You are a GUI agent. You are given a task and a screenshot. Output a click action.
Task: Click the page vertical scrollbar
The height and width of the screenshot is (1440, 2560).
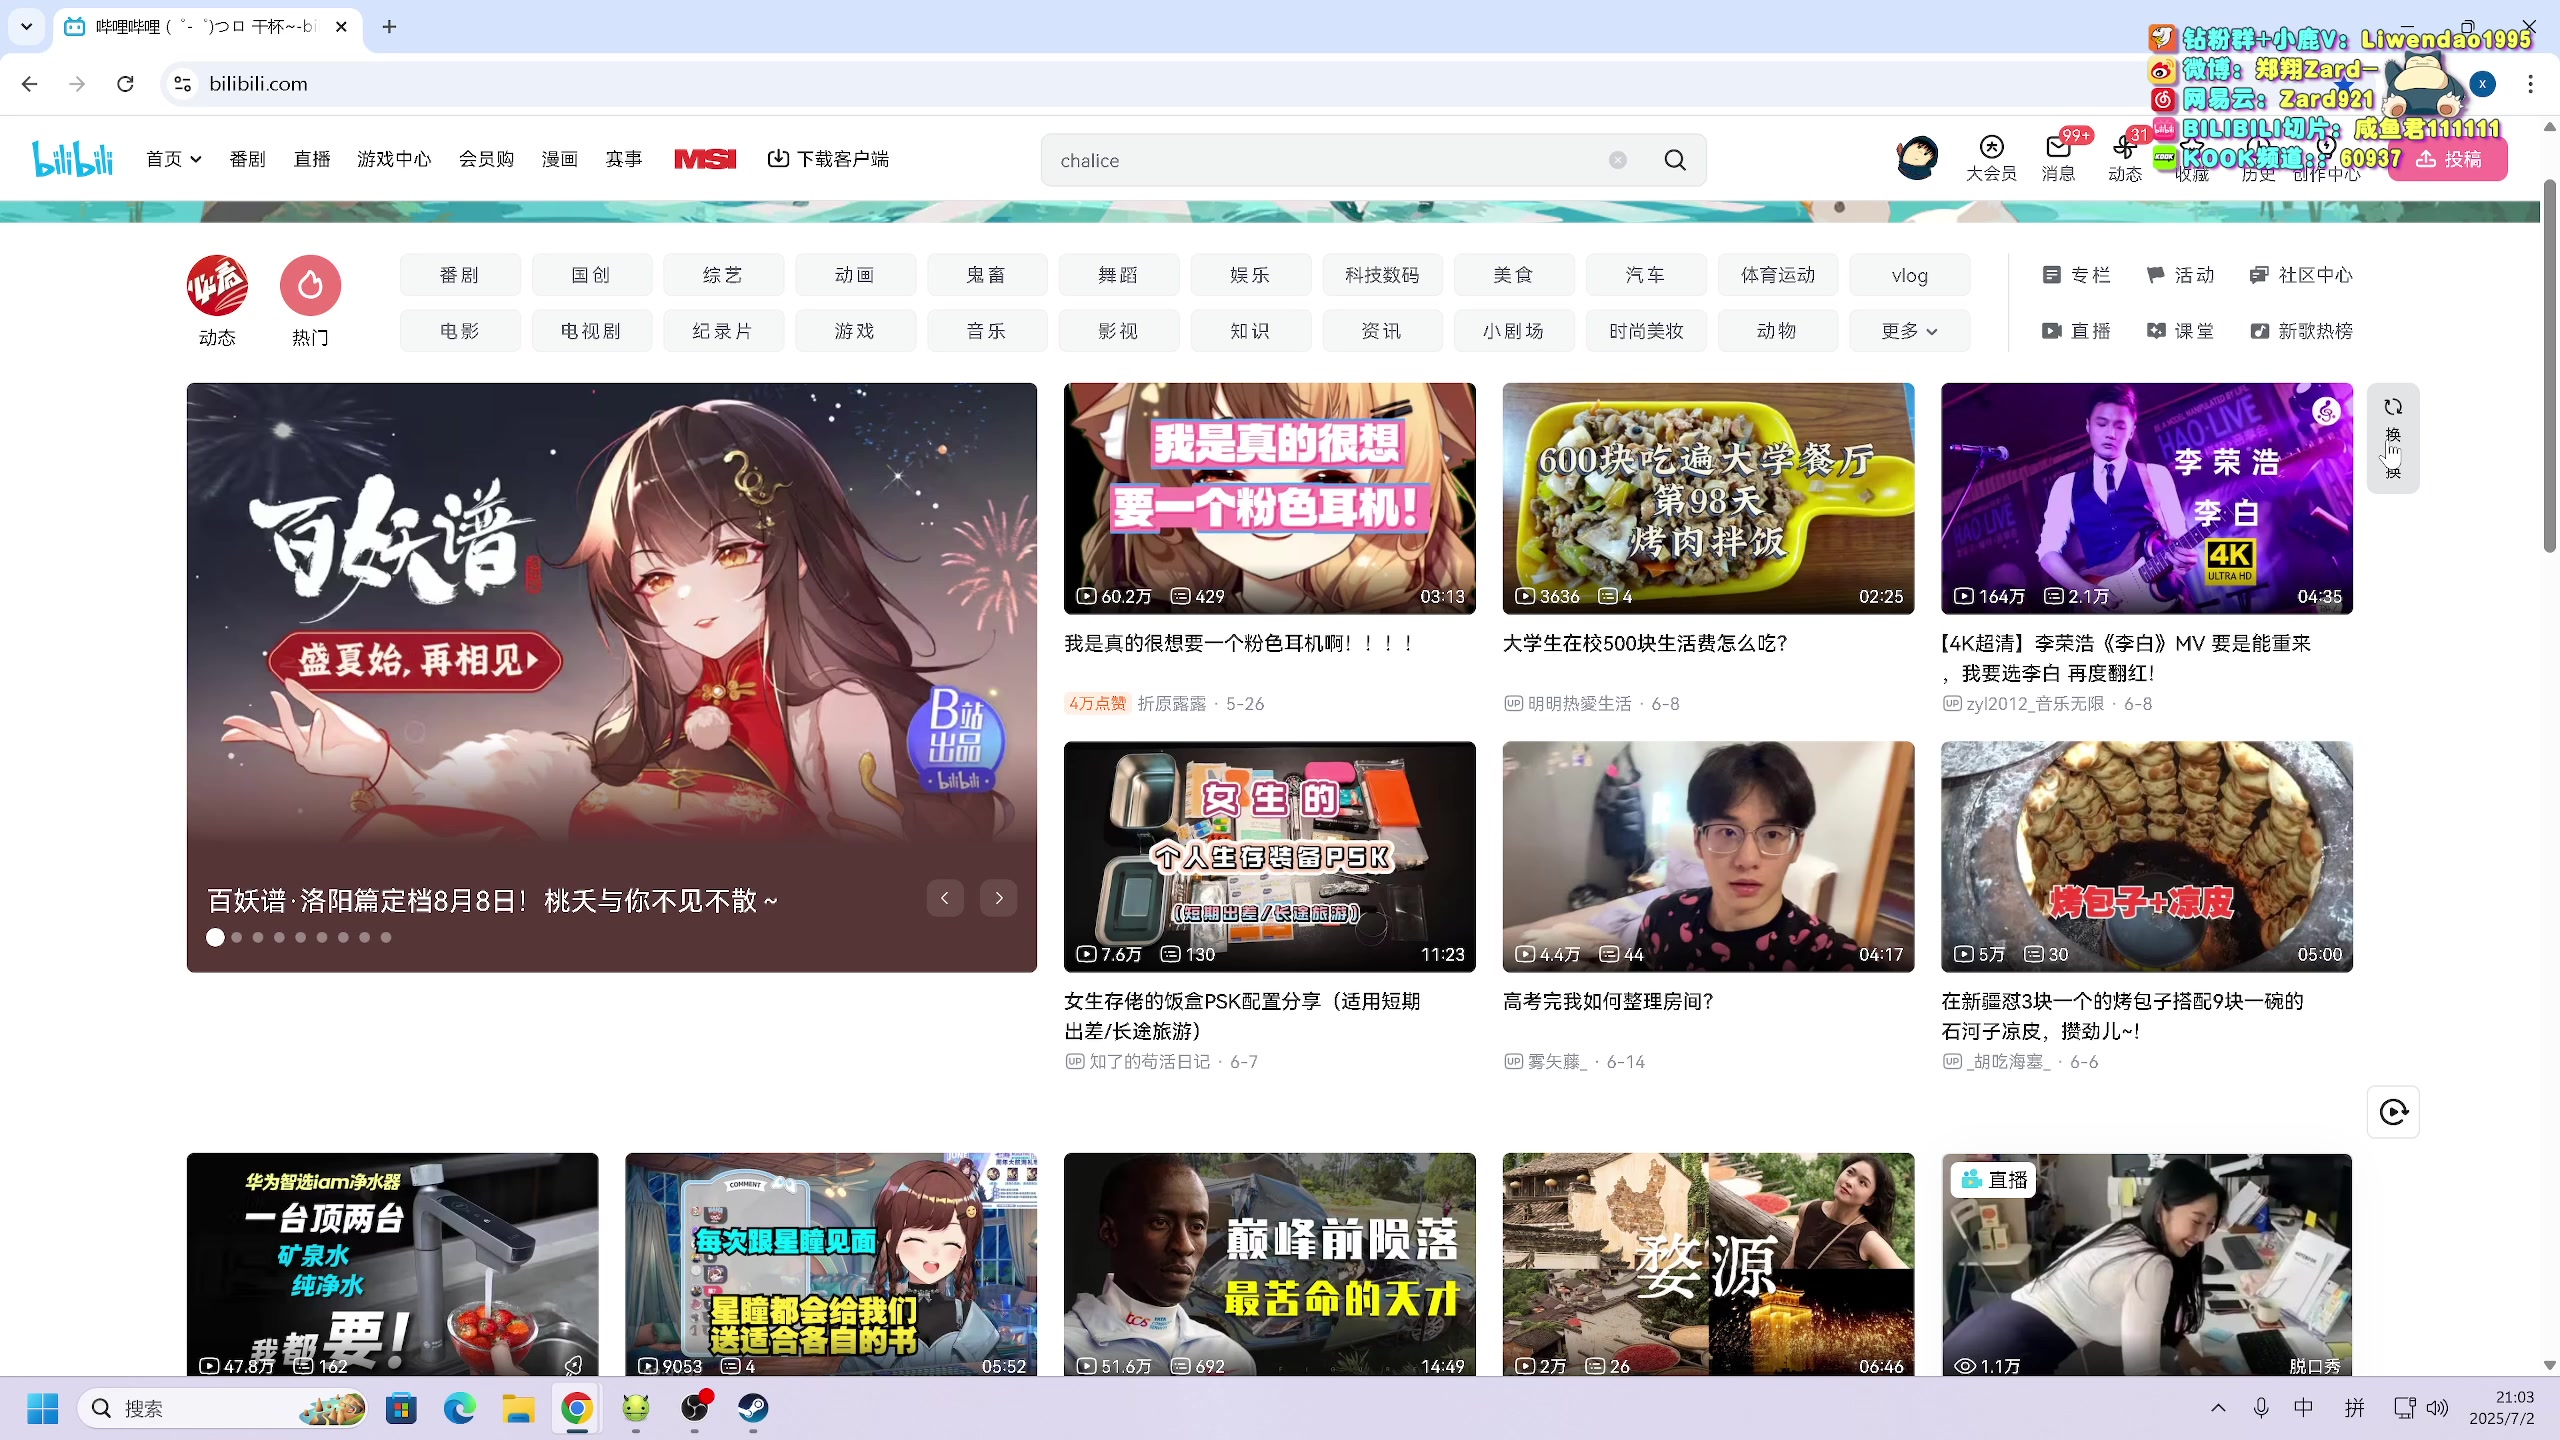pos(2549,365)
